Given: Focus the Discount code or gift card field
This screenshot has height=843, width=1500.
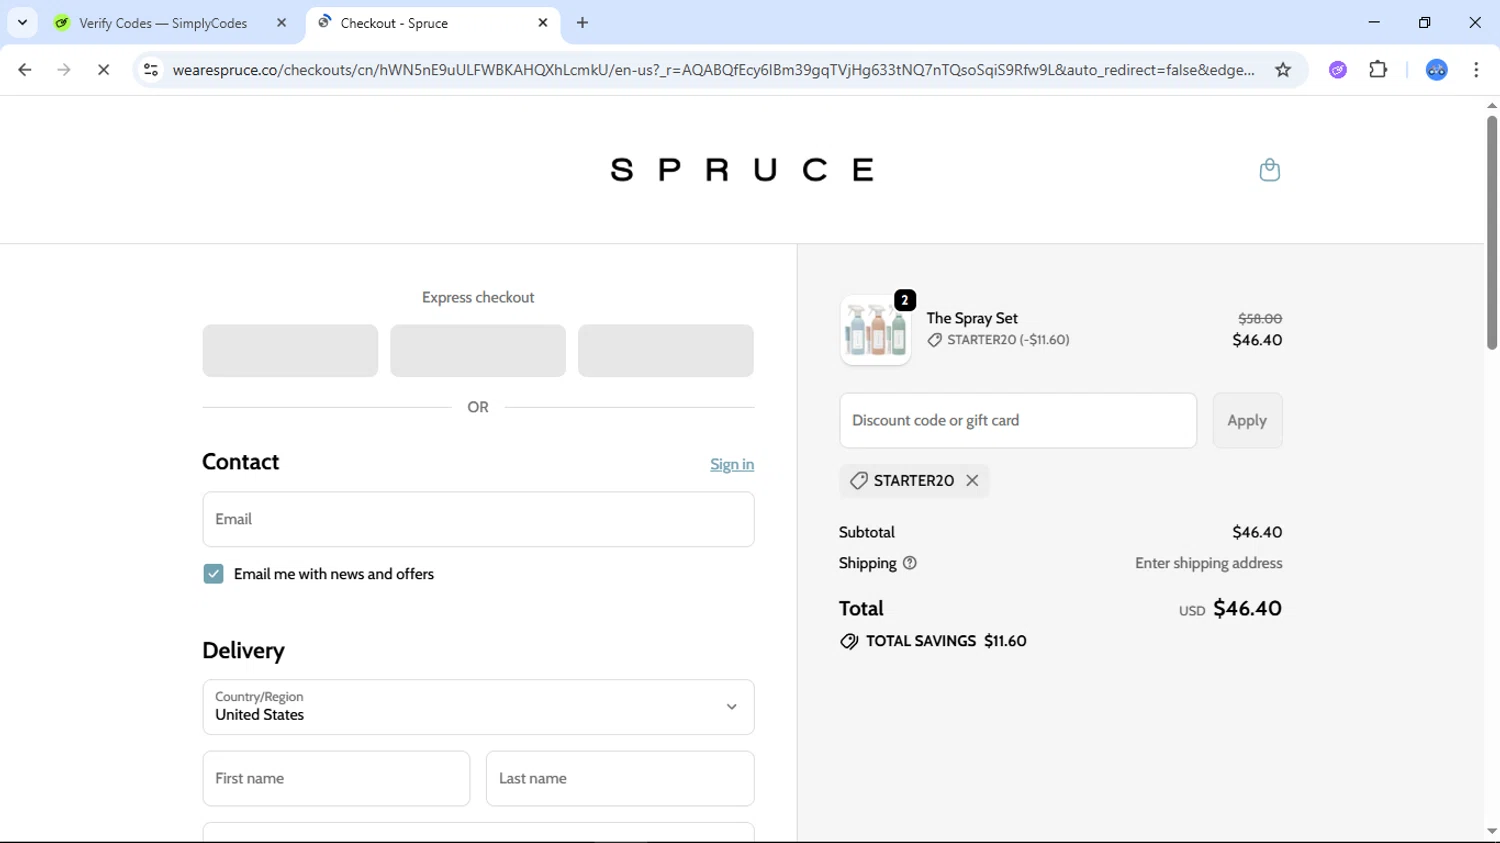Looking at the screenshot, I should (1018, 420).
